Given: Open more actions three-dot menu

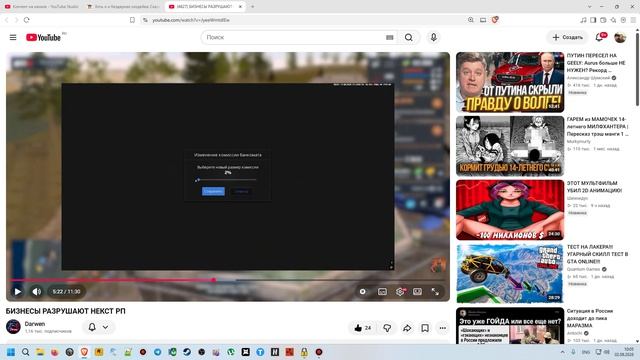Looking at the screenshot, I should pyautogui.click(x=443, y=328).
